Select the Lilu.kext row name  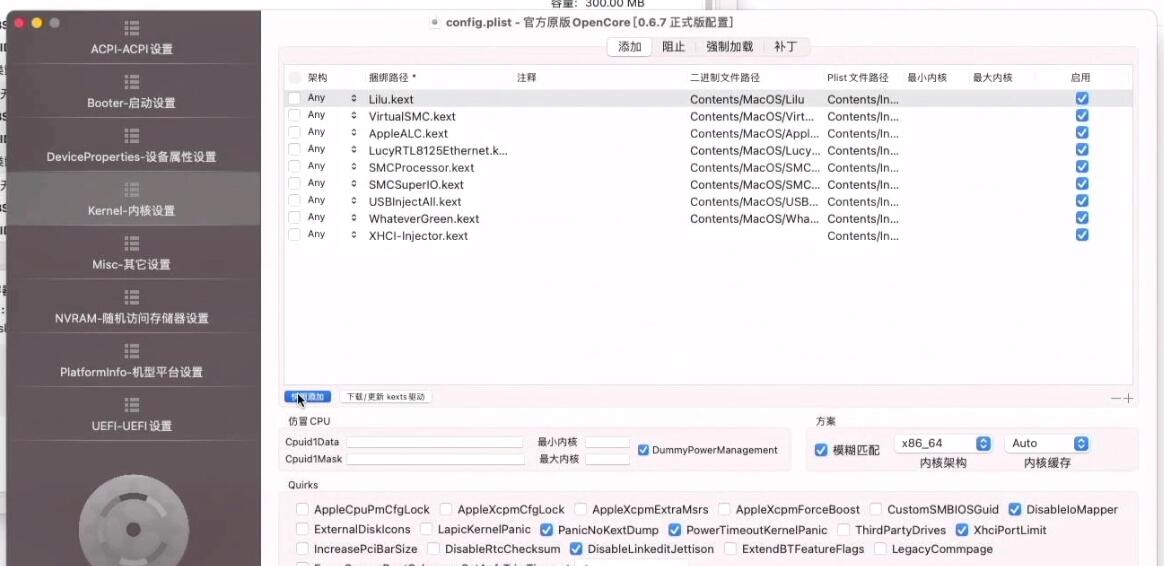[391, 99]
